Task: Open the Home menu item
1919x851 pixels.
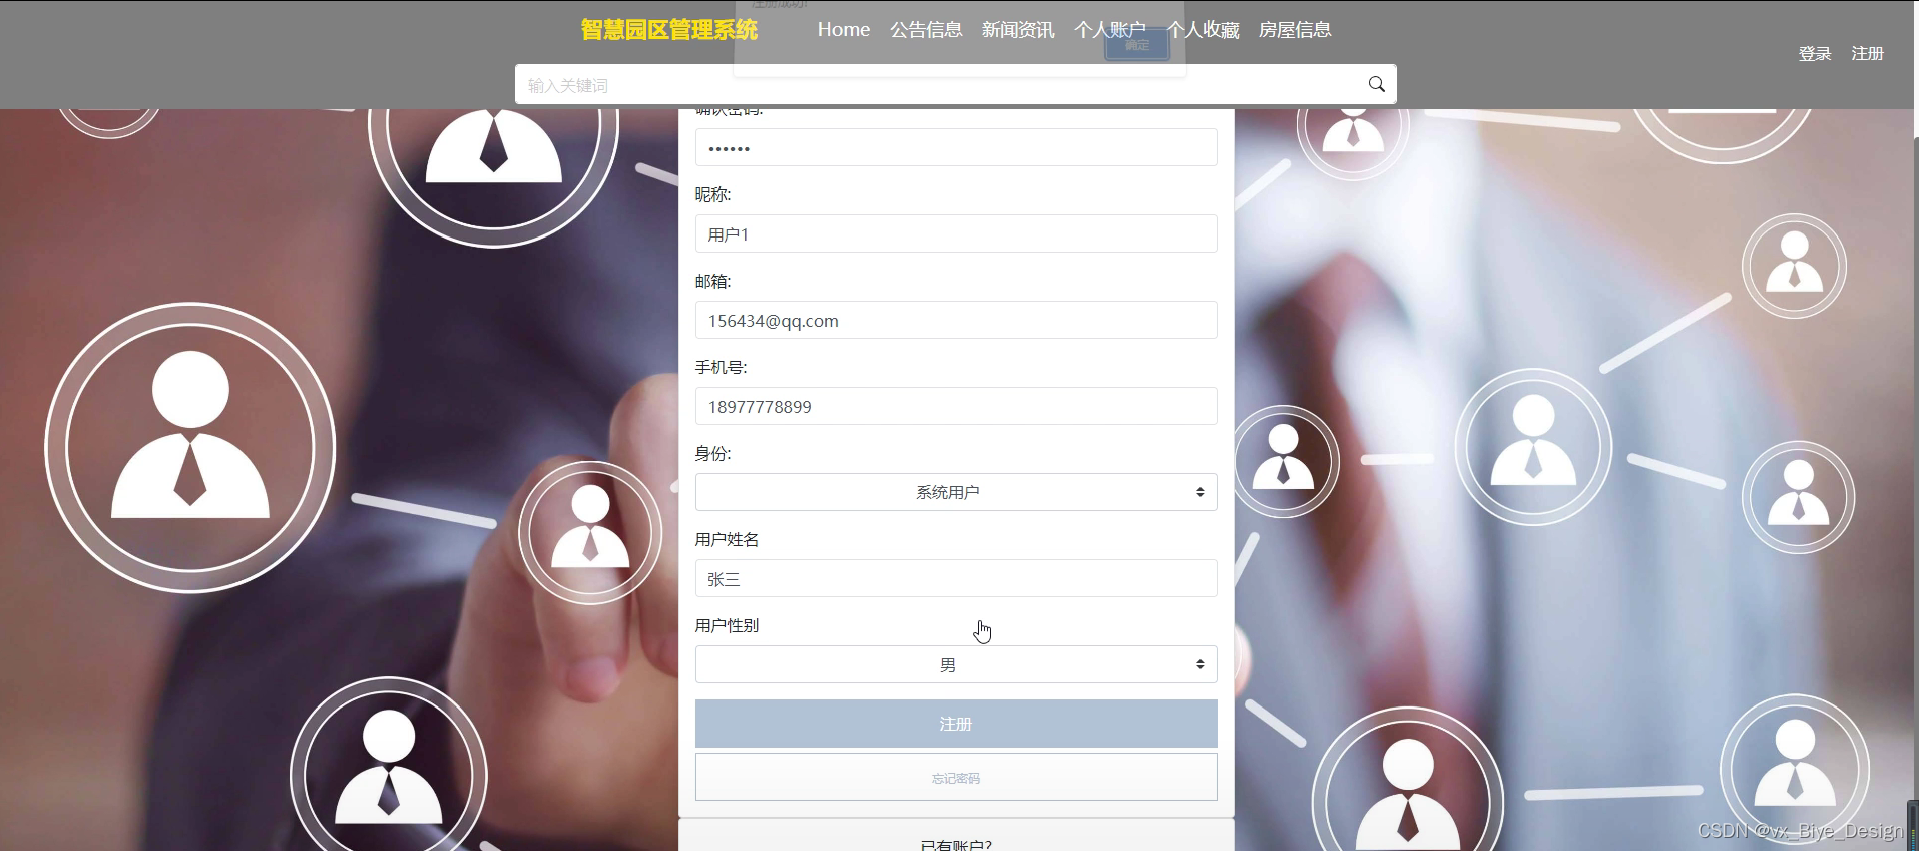Action: [843, 30]
